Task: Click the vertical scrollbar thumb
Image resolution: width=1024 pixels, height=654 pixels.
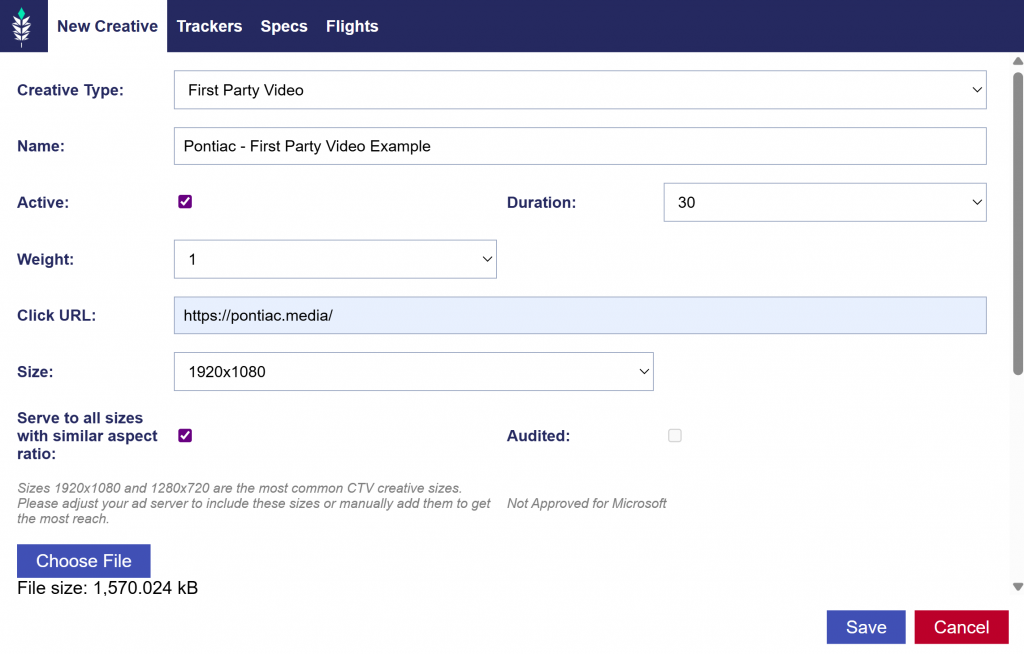Action: (x=1017, y=220)
